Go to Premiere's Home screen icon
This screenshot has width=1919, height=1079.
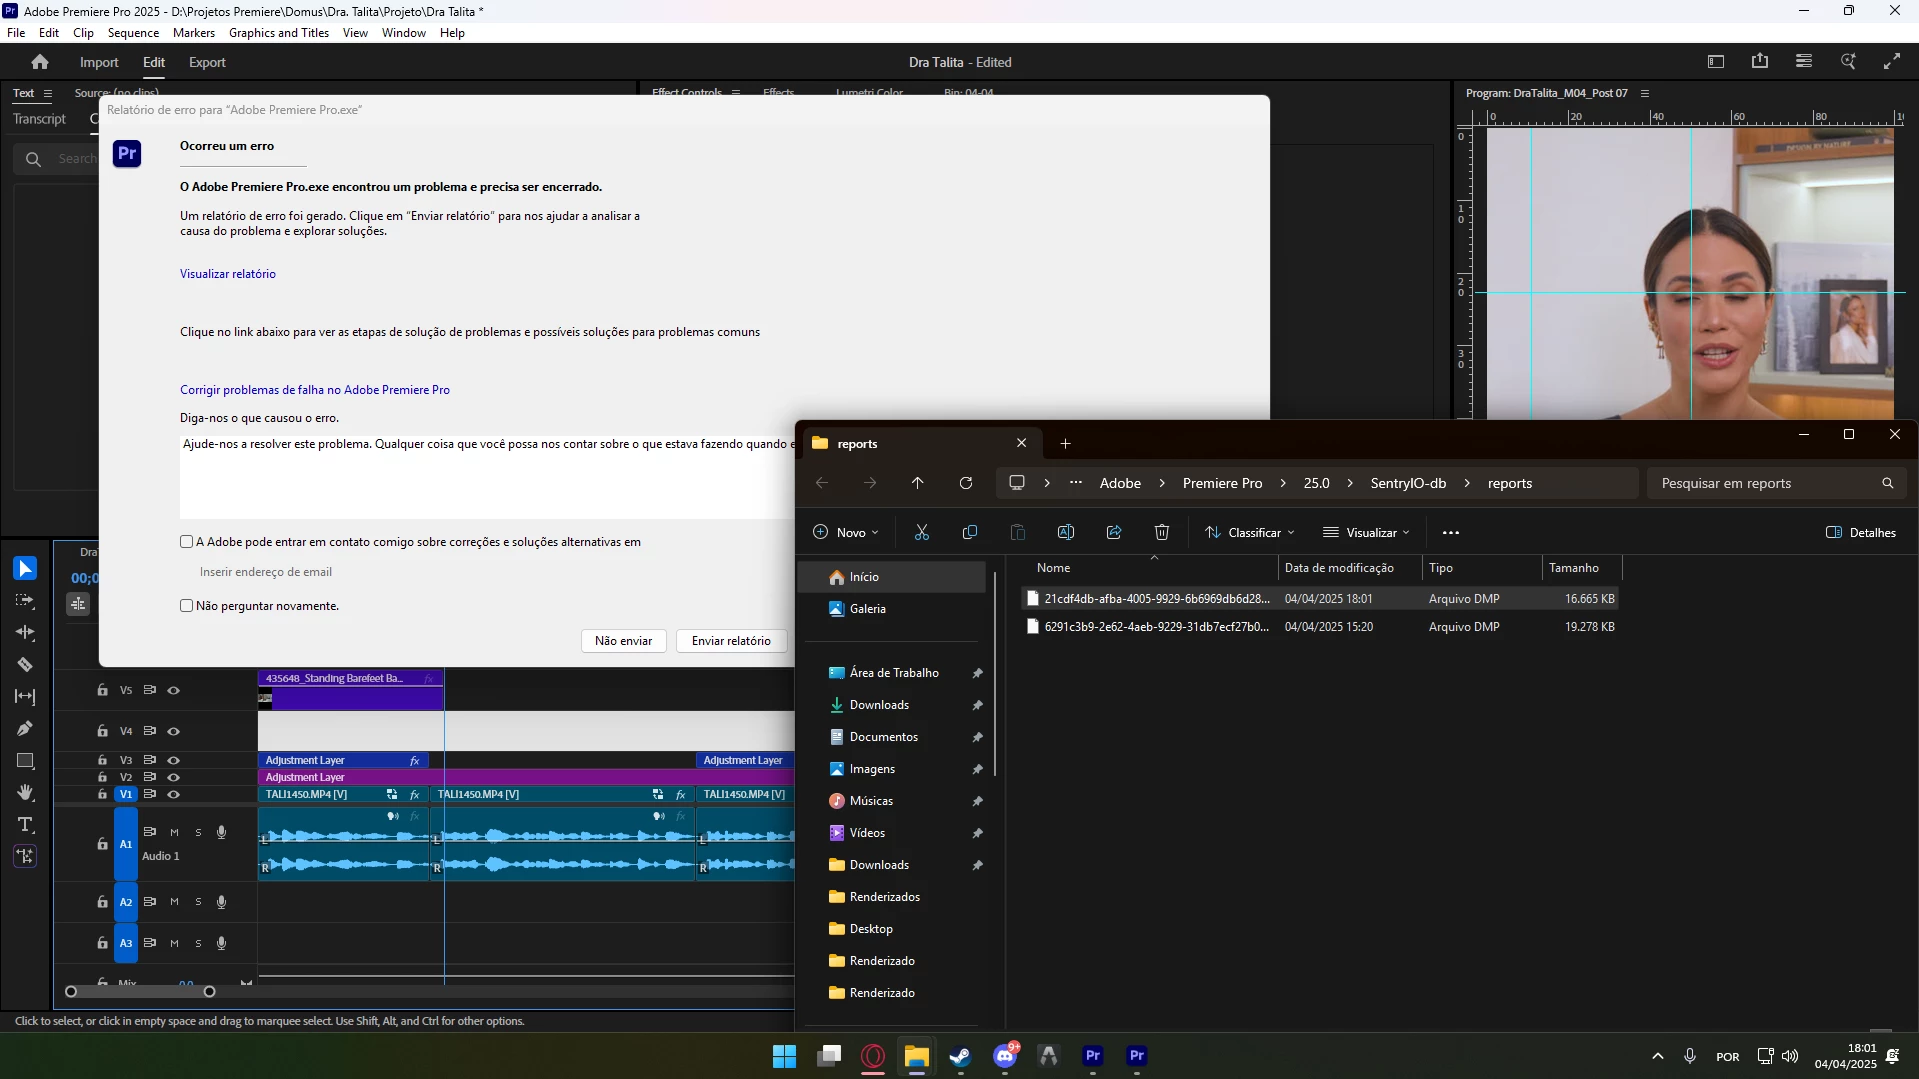40,62
